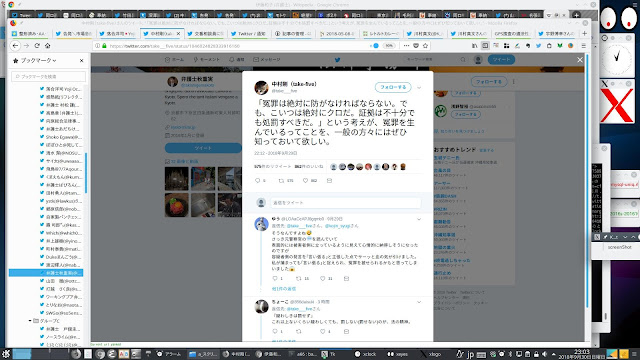Viewport: 640px width, 360px height.
Task: Close the bookmarks sidebar
Action: point(82,60)
